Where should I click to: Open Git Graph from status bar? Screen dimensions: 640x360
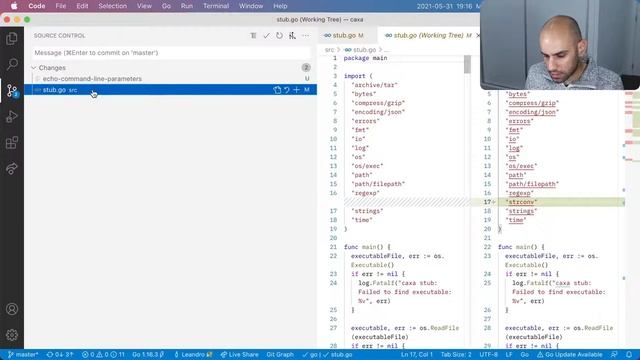tap(280, 355)
